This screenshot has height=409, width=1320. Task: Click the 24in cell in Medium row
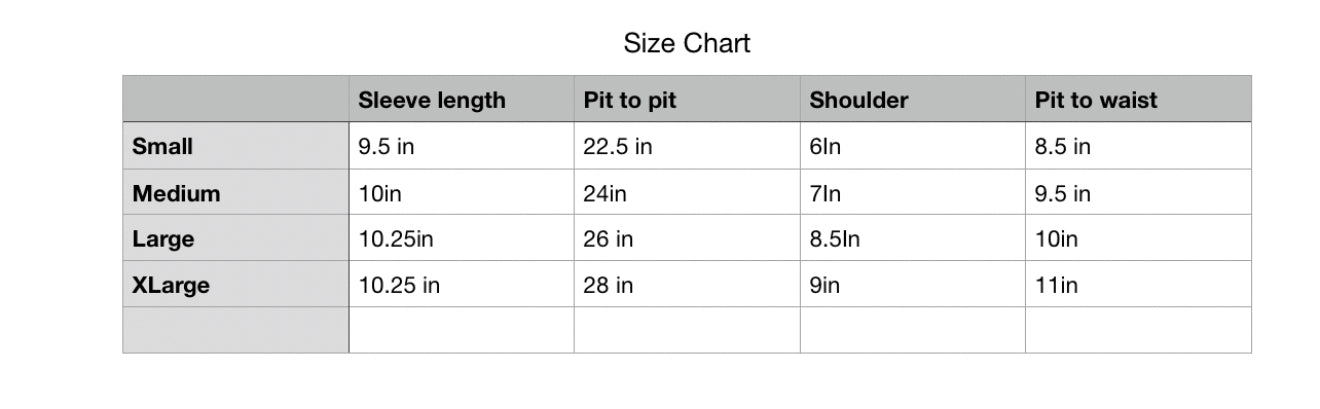(x=687, y=192)
